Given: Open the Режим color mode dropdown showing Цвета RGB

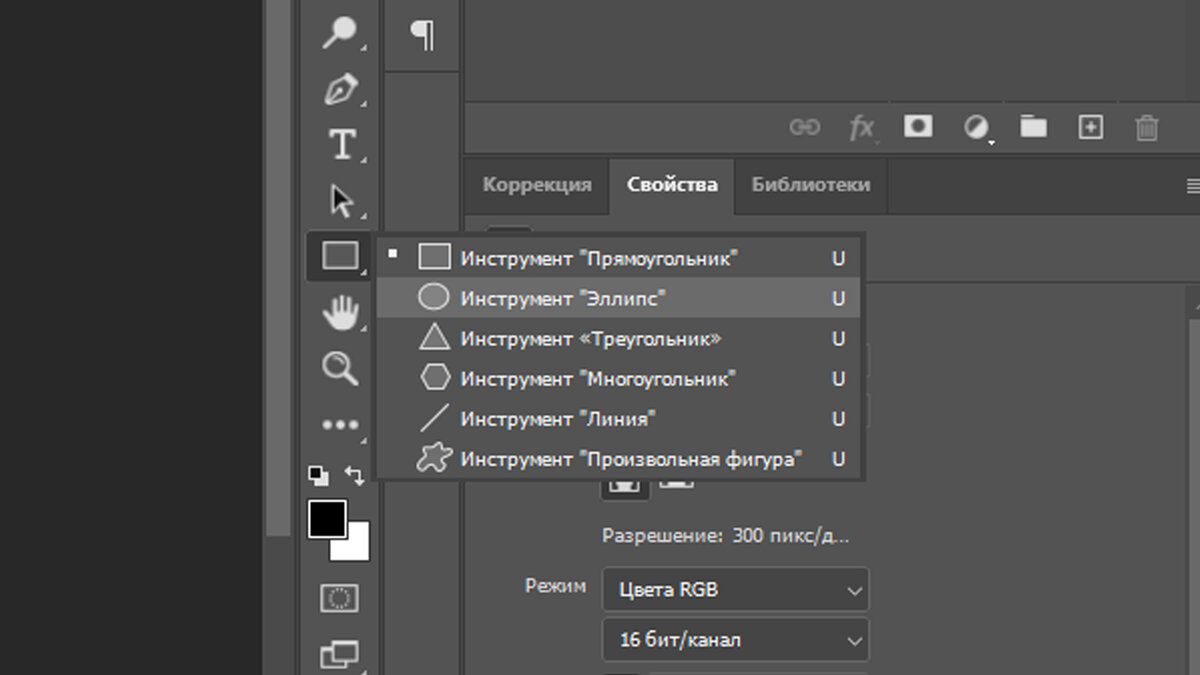Looking at the screenshot, I should (735, 590).
